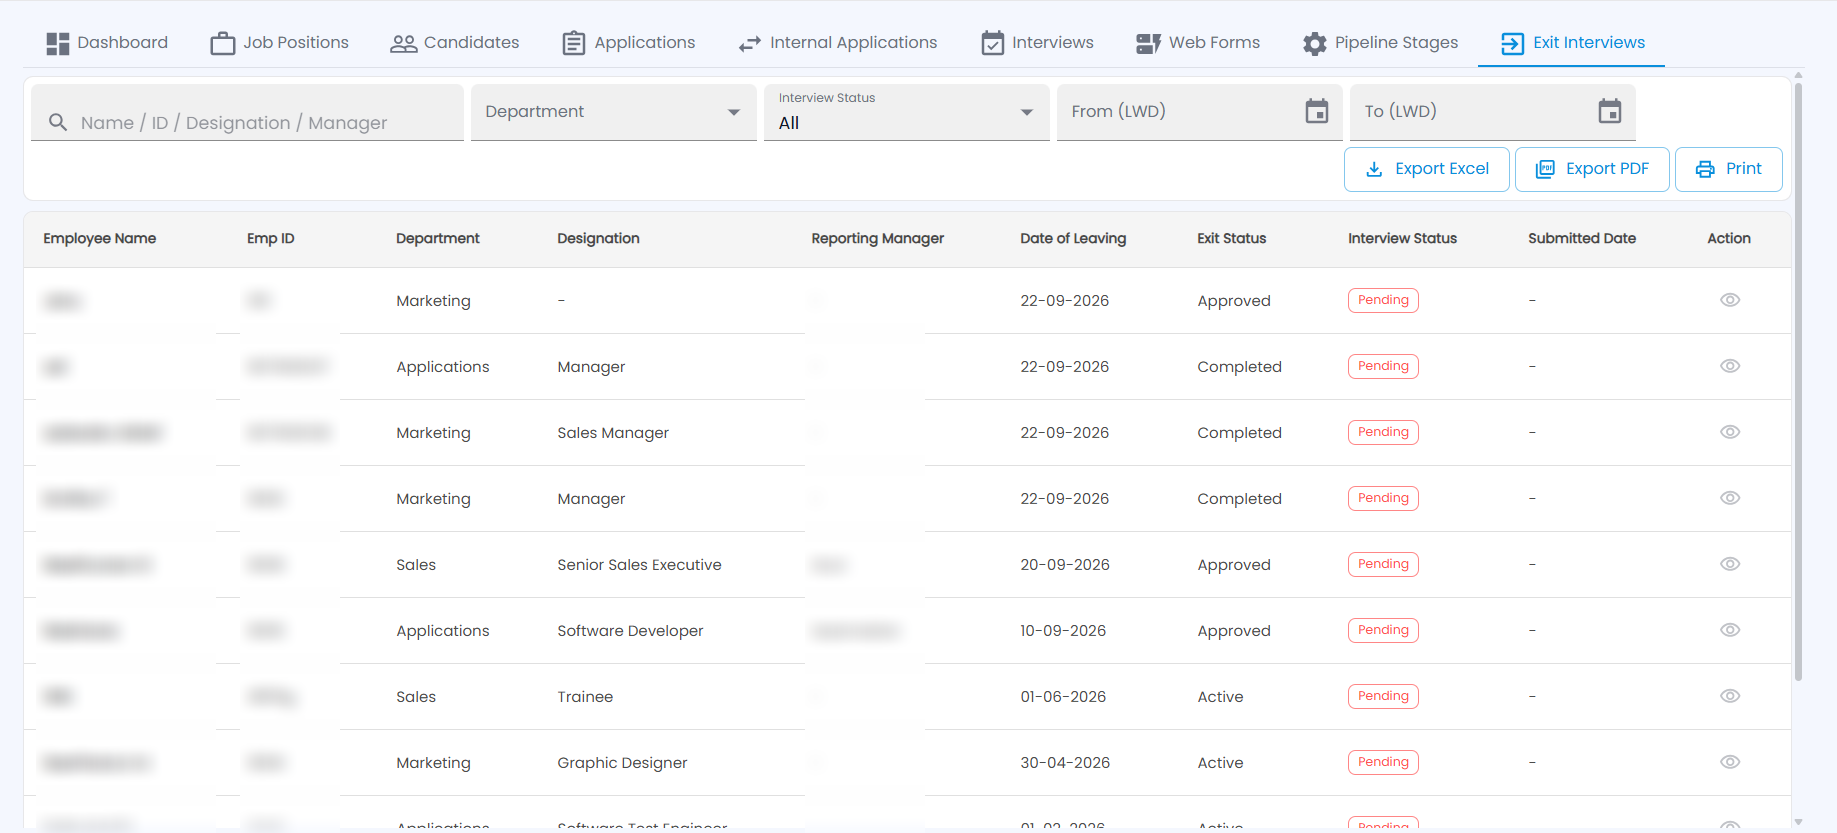Open the Department filter dropdown

click(x=613, y=112)
